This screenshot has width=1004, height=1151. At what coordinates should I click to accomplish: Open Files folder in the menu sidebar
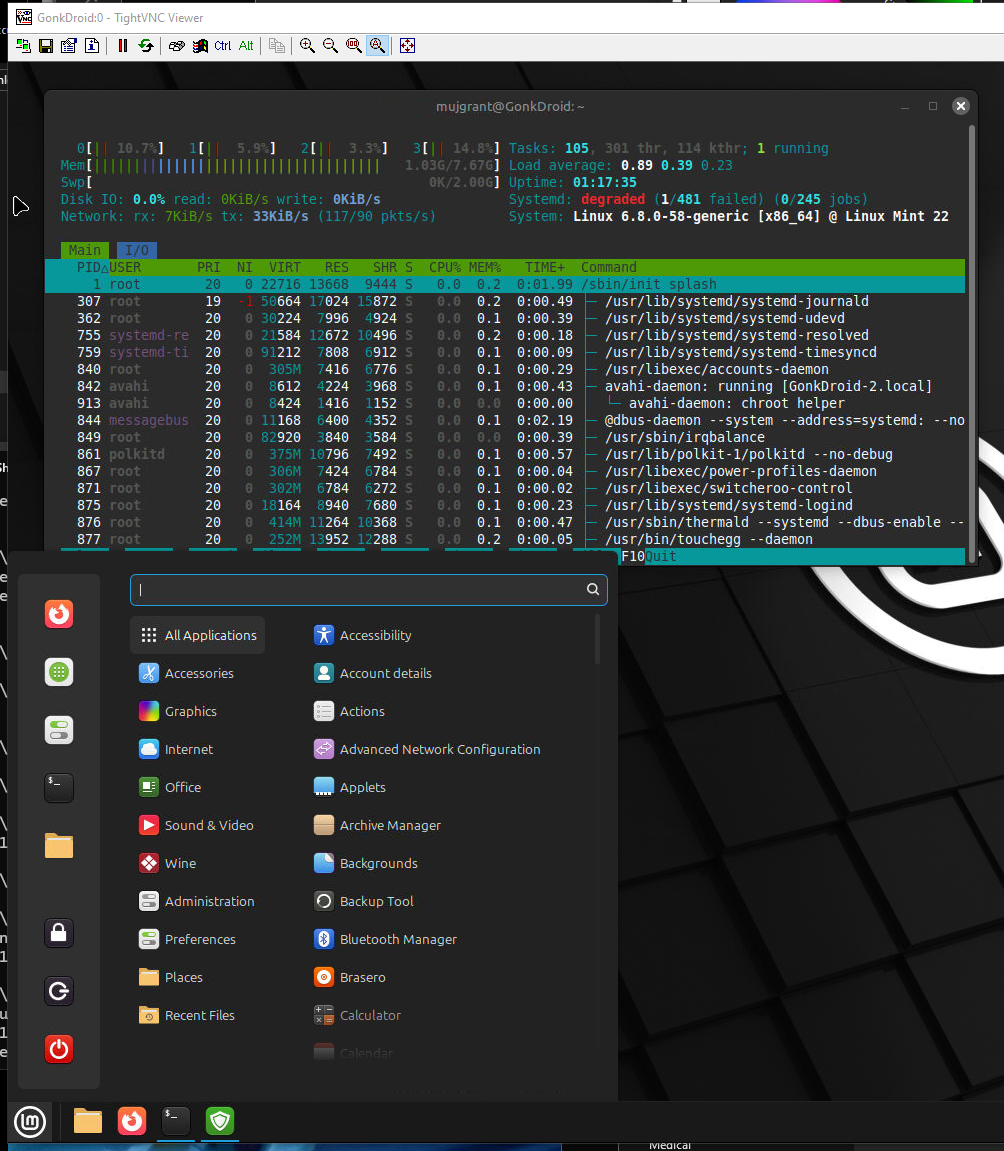coord(59,846)
